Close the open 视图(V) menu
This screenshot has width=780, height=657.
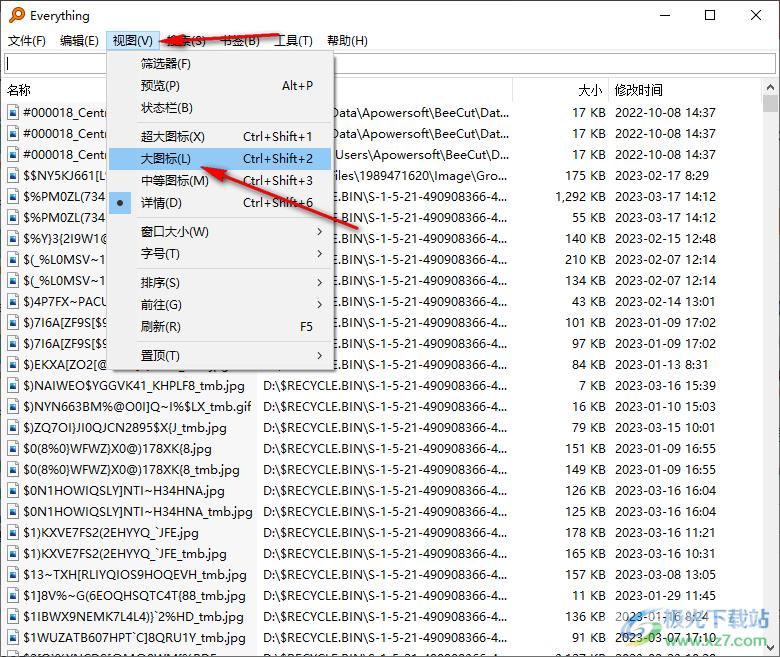pos(133,41)
